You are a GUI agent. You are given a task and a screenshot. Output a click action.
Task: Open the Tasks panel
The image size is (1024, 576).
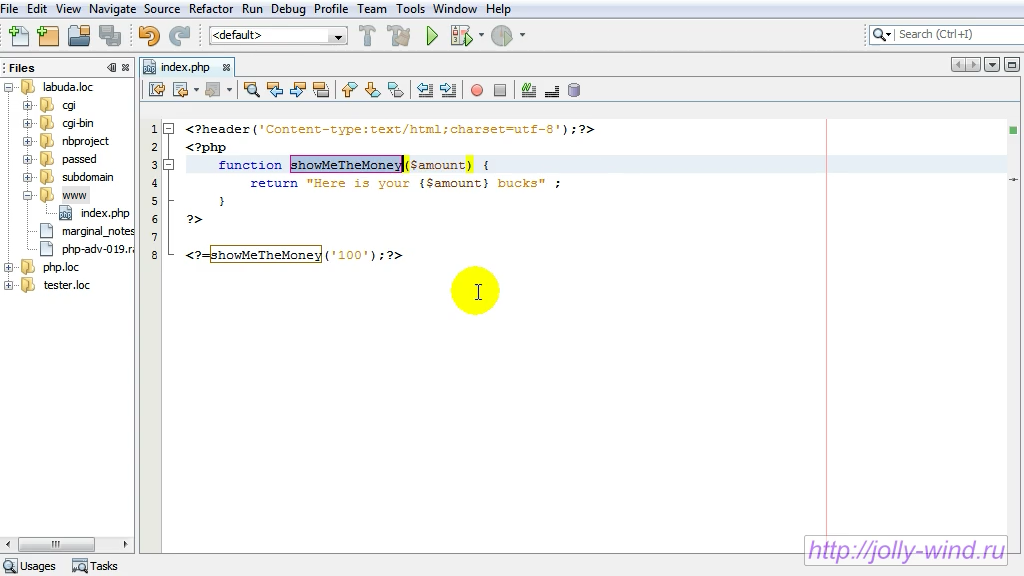[x=95, y=566]
